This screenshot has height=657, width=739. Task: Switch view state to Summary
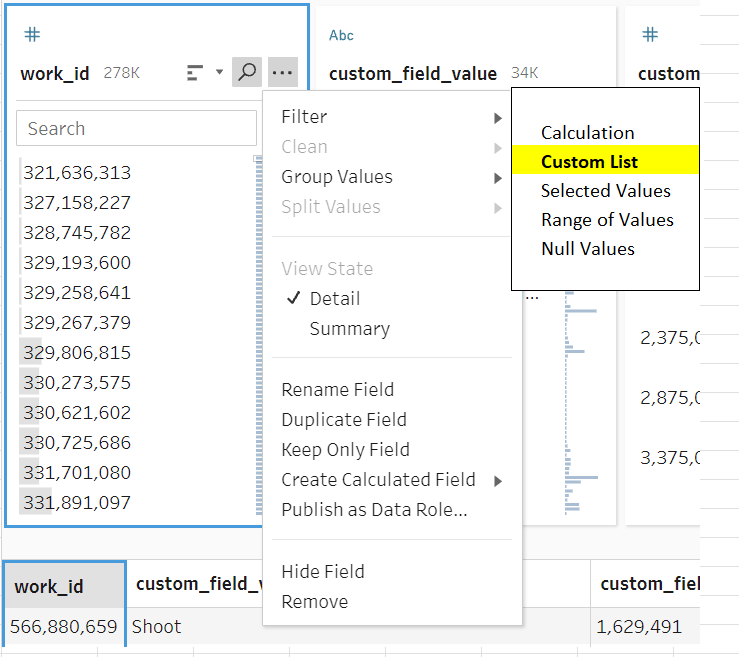point(349,329)
